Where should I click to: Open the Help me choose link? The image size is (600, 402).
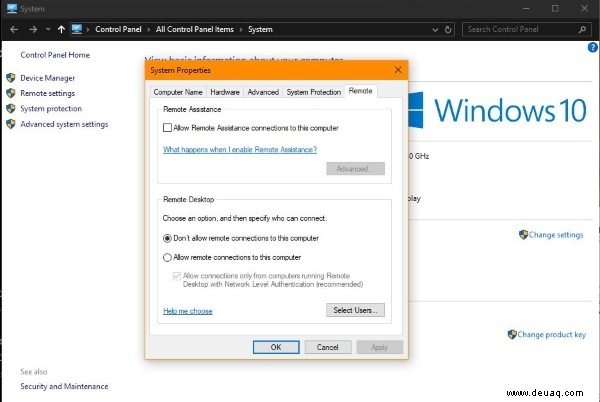click(x=188, y=311)
